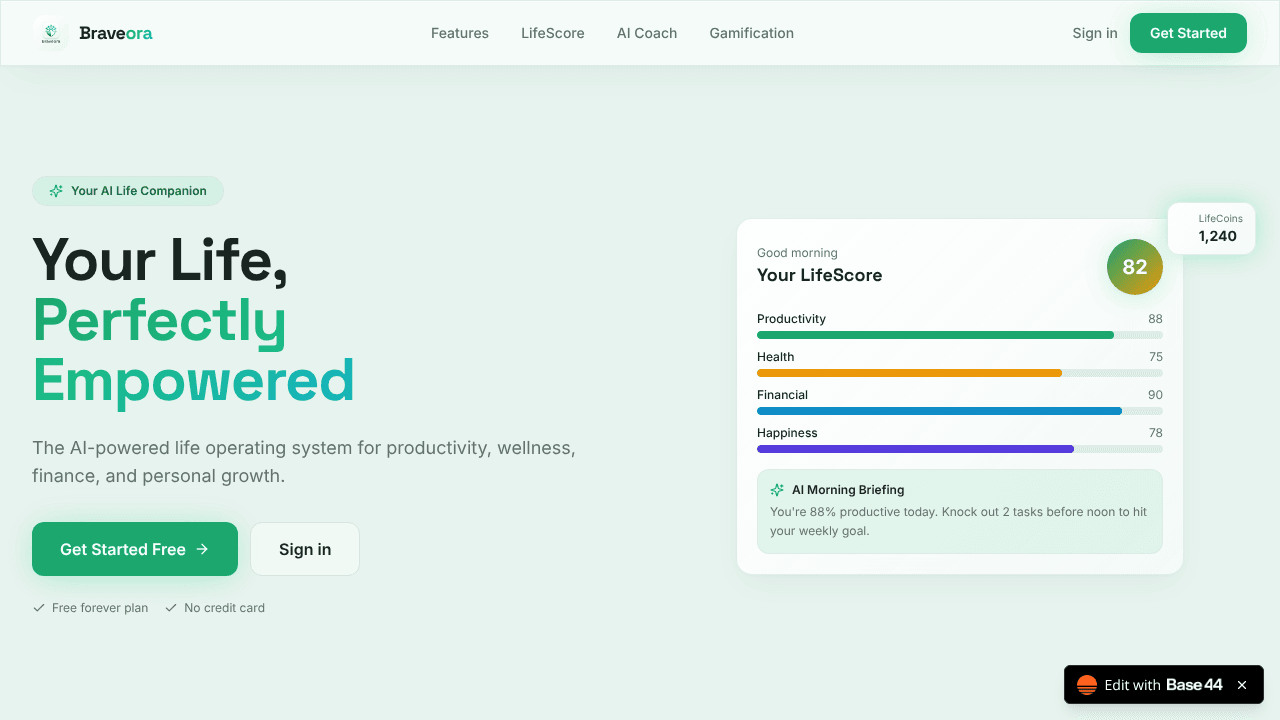The image size is (1280, 720).
Task: Click the sparkle icon in companion badge
Action: [x=56, y=191]
